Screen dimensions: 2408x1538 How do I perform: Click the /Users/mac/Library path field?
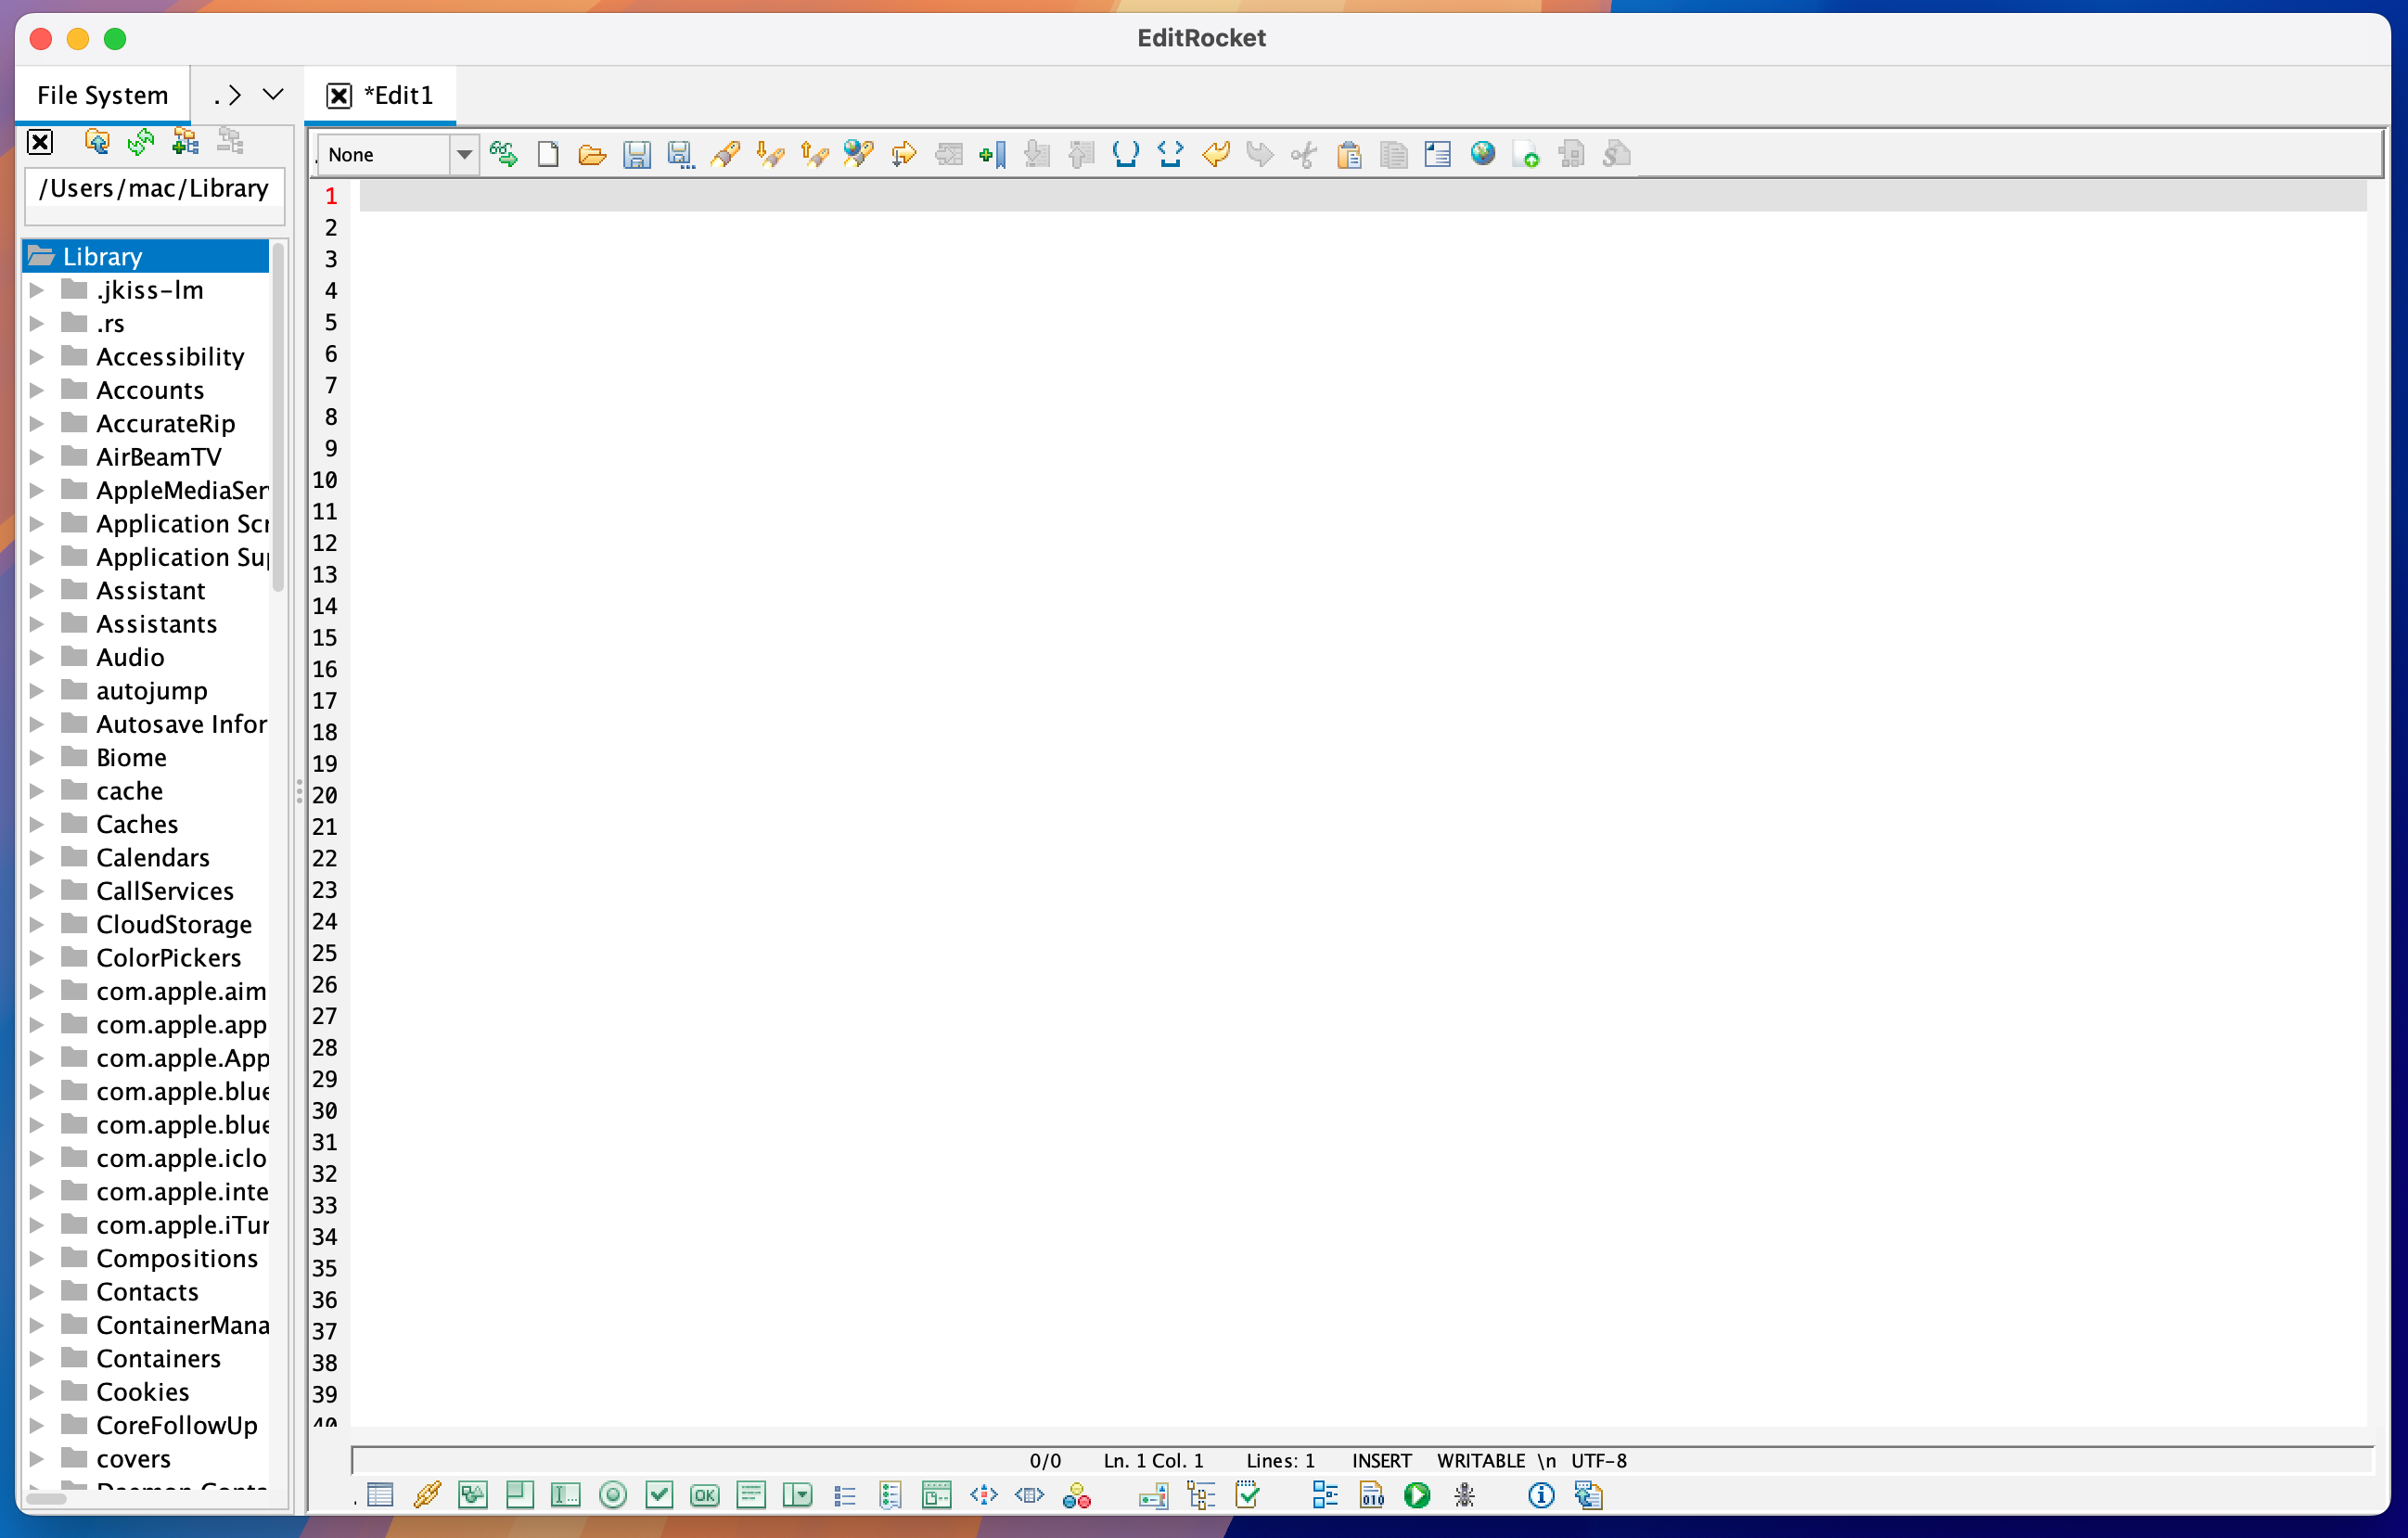pos(154,189)
